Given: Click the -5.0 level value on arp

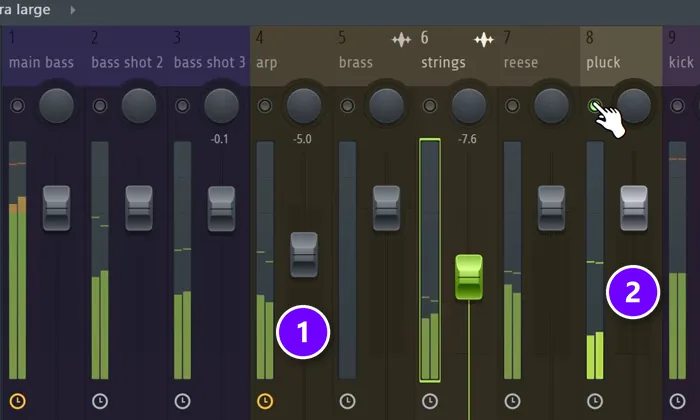Looking at the screenshot, I should coord(302,139).
